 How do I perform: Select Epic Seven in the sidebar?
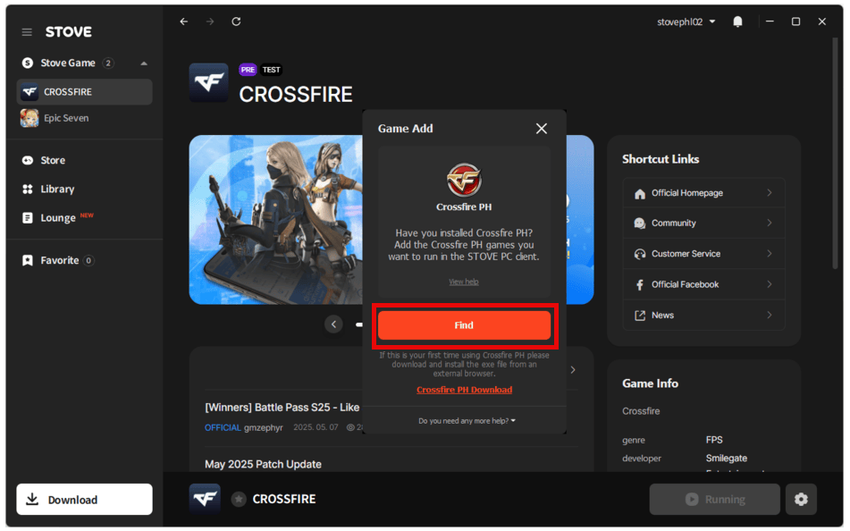85,118
